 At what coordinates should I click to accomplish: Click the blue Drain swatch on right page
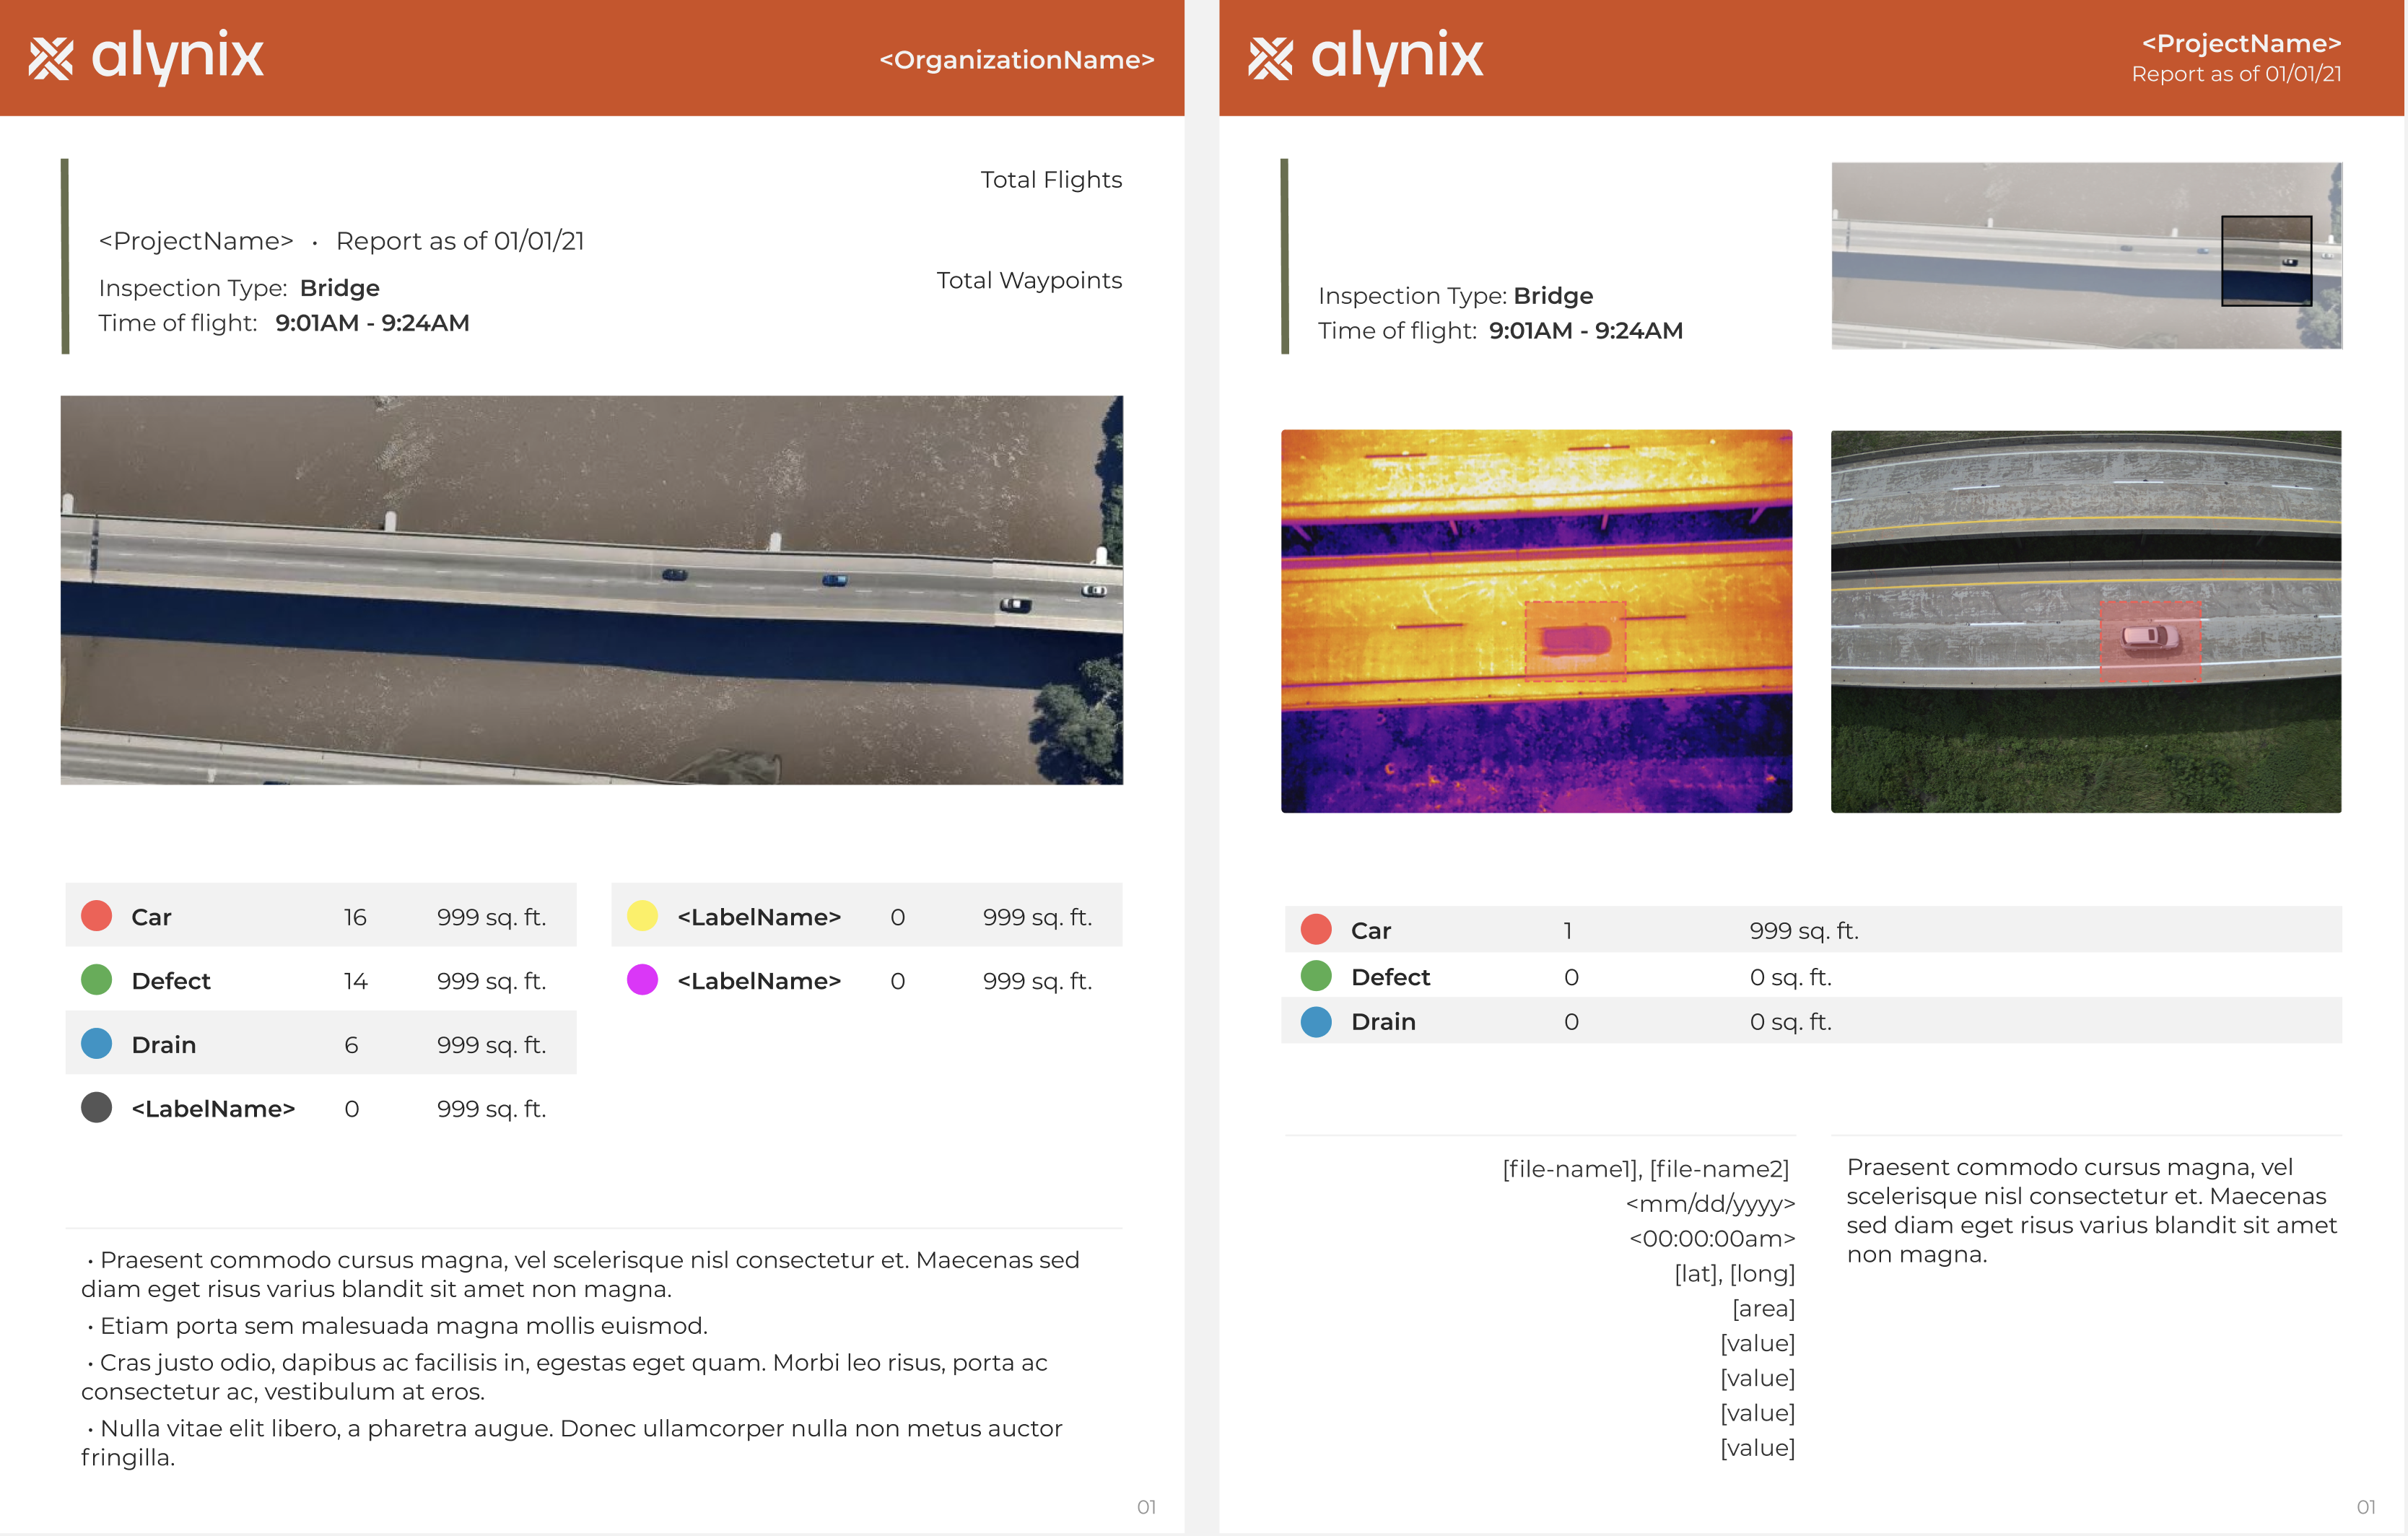point(1316,1022)
